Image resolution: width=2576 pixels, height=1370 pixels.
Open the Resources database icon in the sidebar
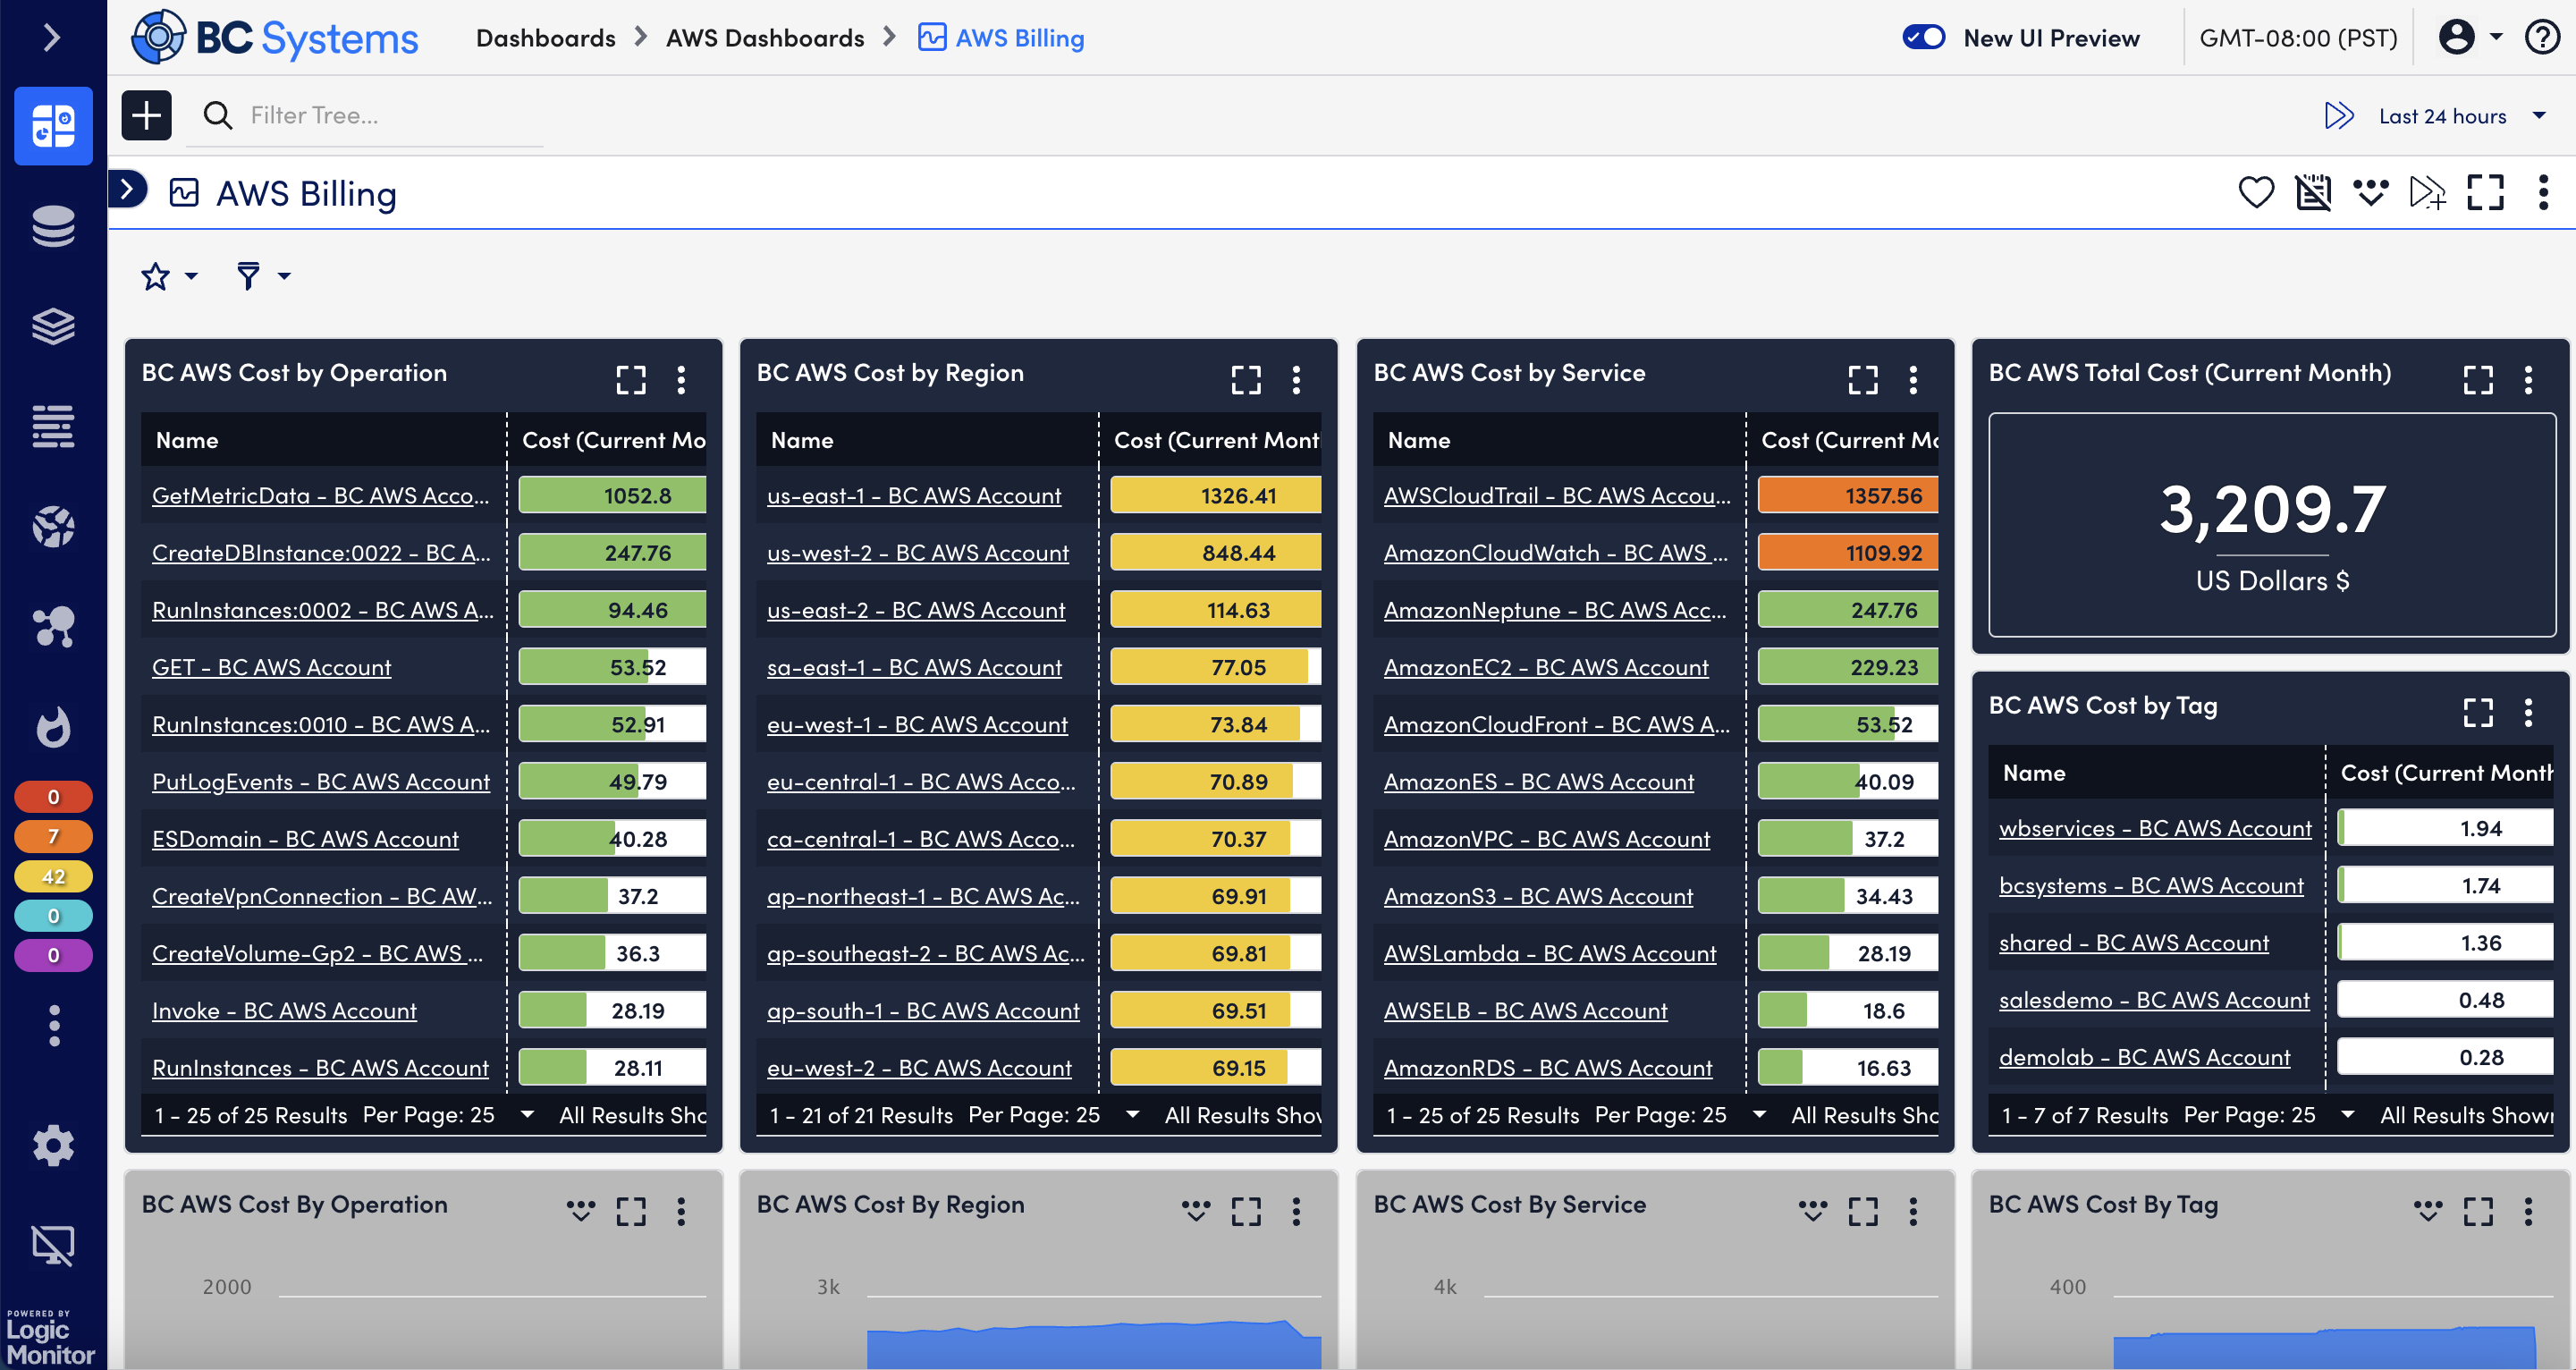(53, 227)
